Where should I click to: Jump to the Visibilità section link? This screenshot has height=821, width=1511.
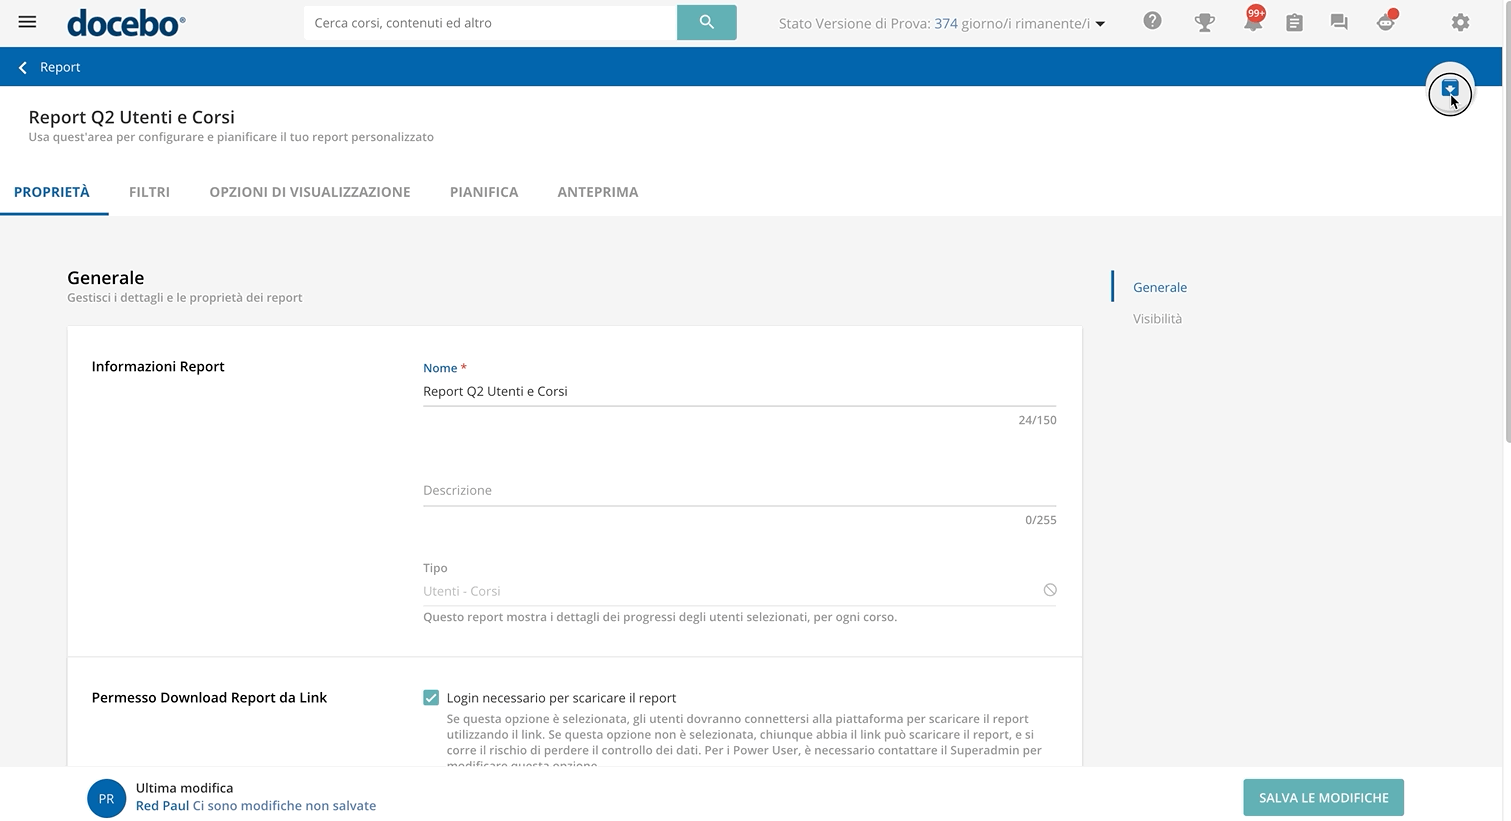[x=1157, y=319]
